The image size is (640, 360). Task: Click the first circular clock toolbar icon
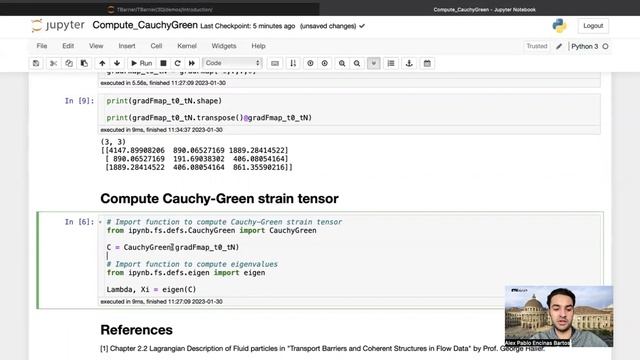310,63
